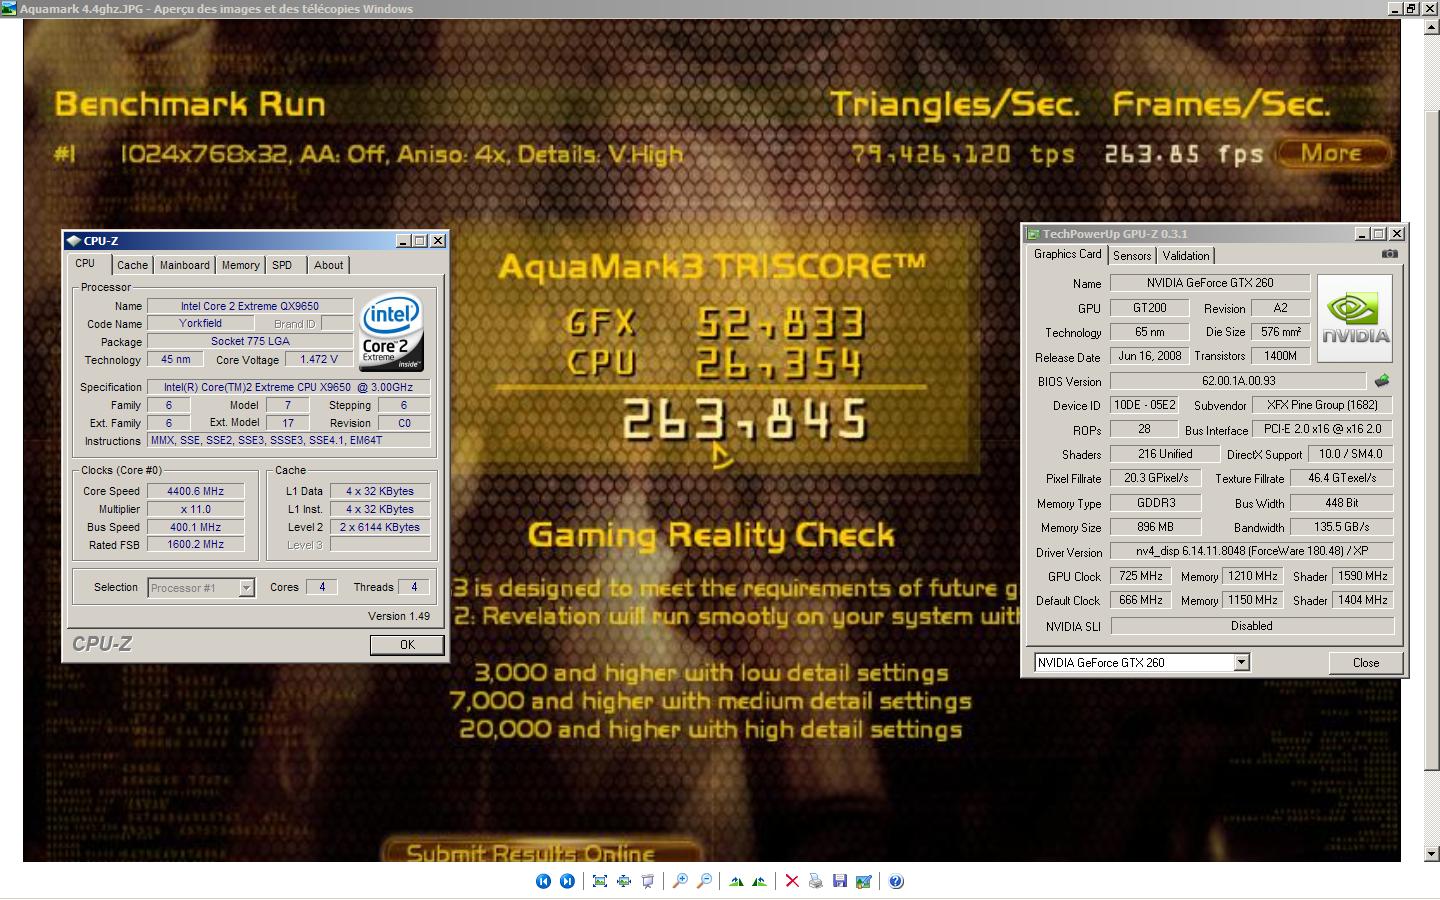Click the GPU-Z BIOS save icon
Image resolution: width=1440 pixels, height=900 pixels.
coord(1382,381)
